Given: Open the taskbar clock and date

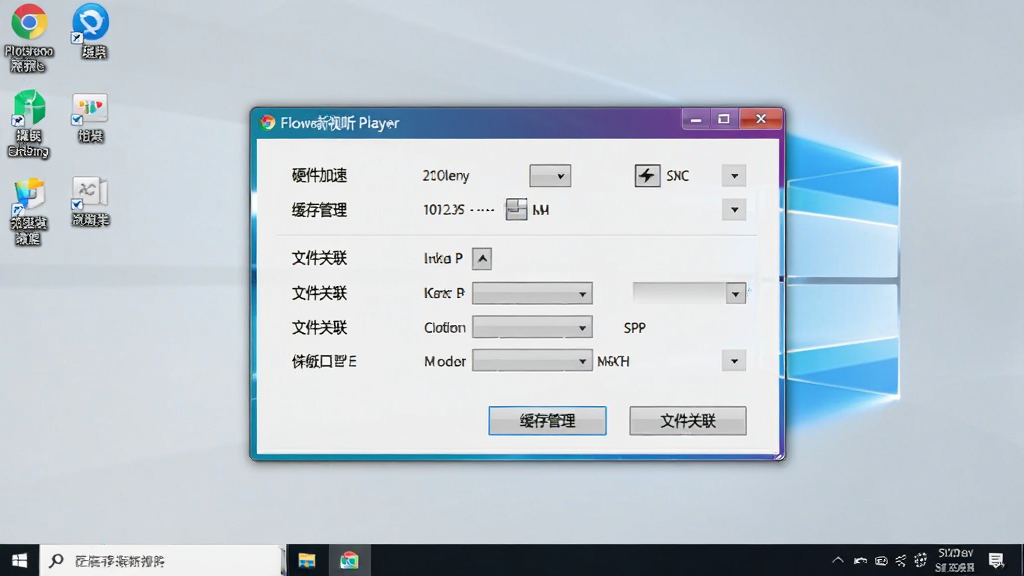Looking at the screenshot, I should 955,560.
